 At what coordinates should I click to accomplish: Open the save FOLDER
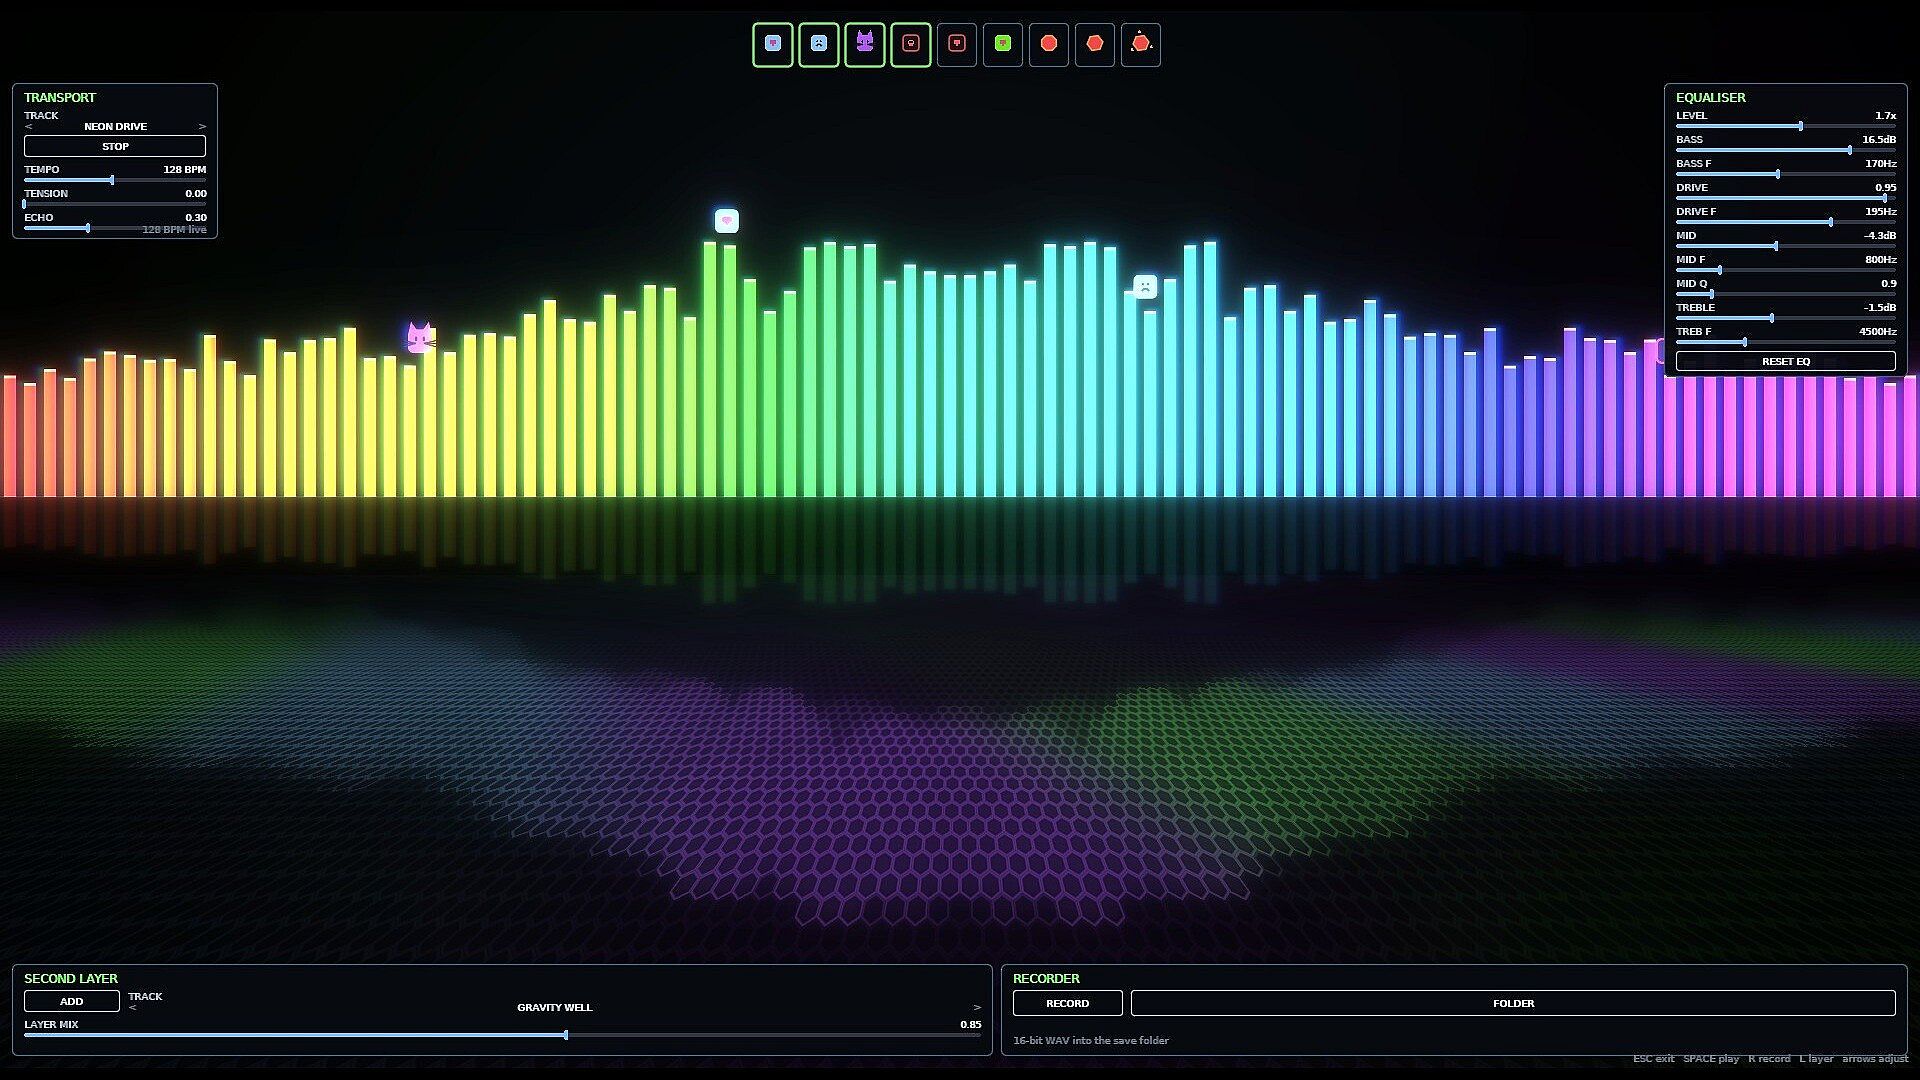1513,1003
